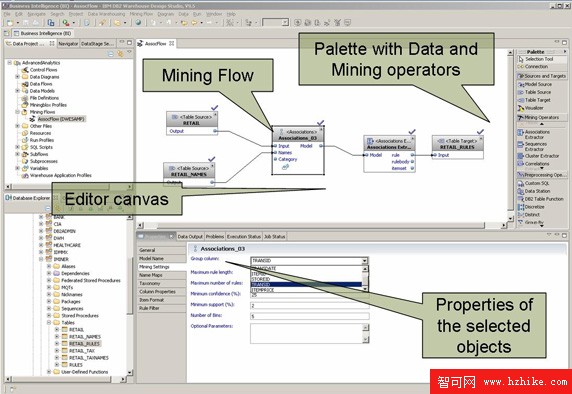Click the Link with Editor icon in the Data Project panel
Viewport: 572px width, 394px height.
[x=120, y=54]
